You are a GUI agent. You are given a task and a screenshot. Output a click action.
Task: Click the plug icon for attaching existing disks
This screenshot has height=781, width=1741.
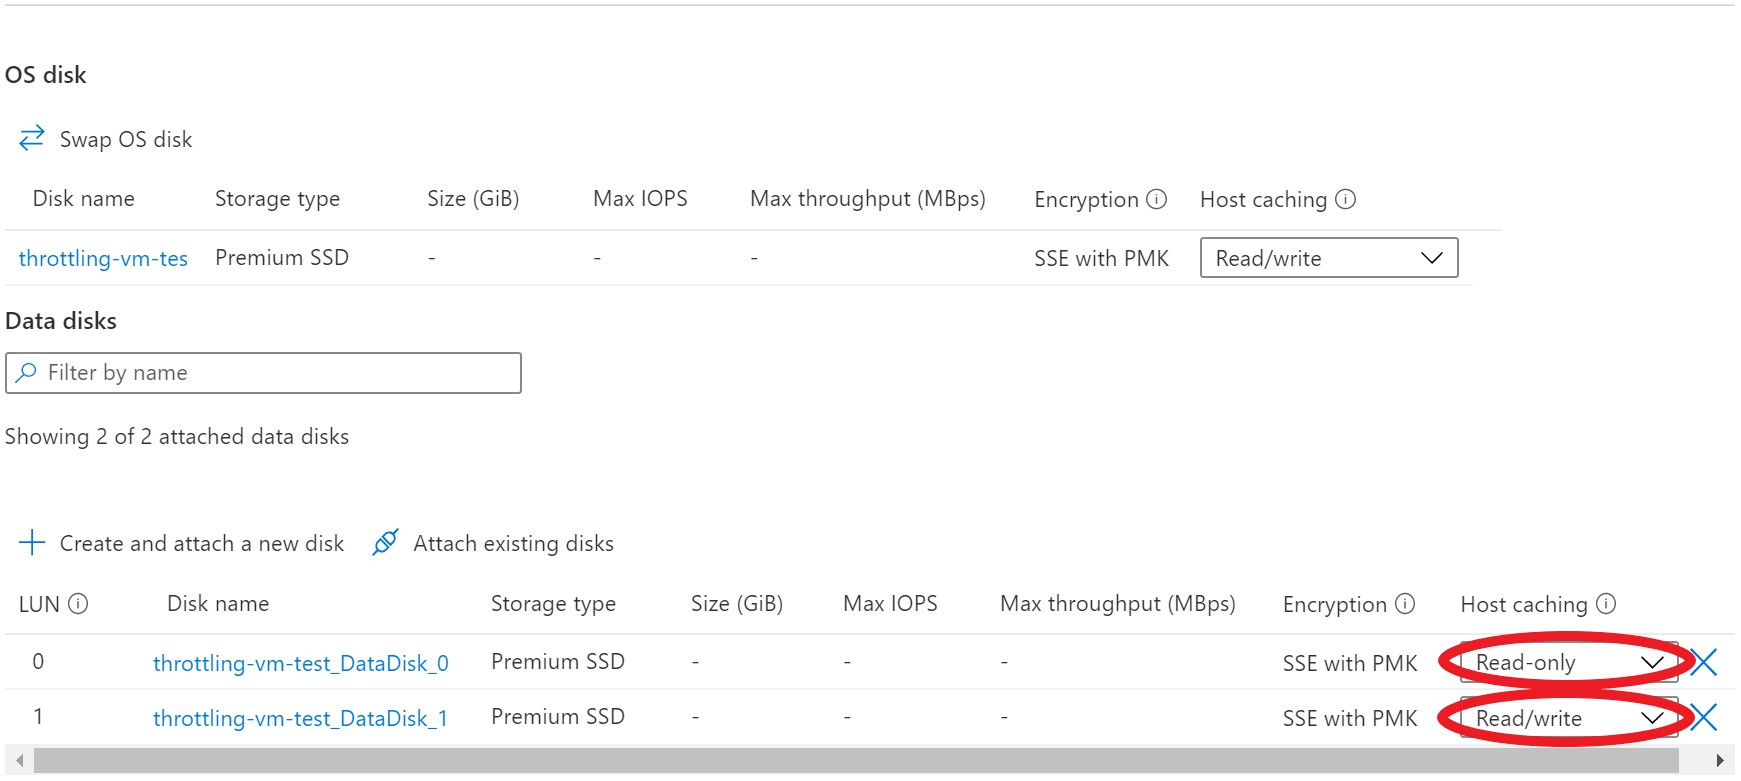pos(385,542)
